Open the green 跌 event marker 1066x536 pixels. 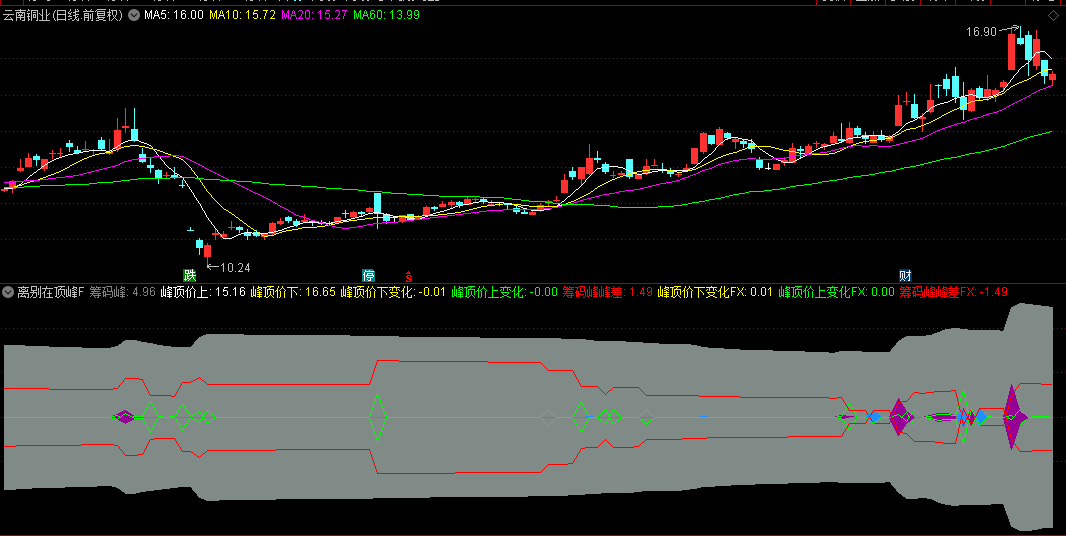[x=190, y=275]
